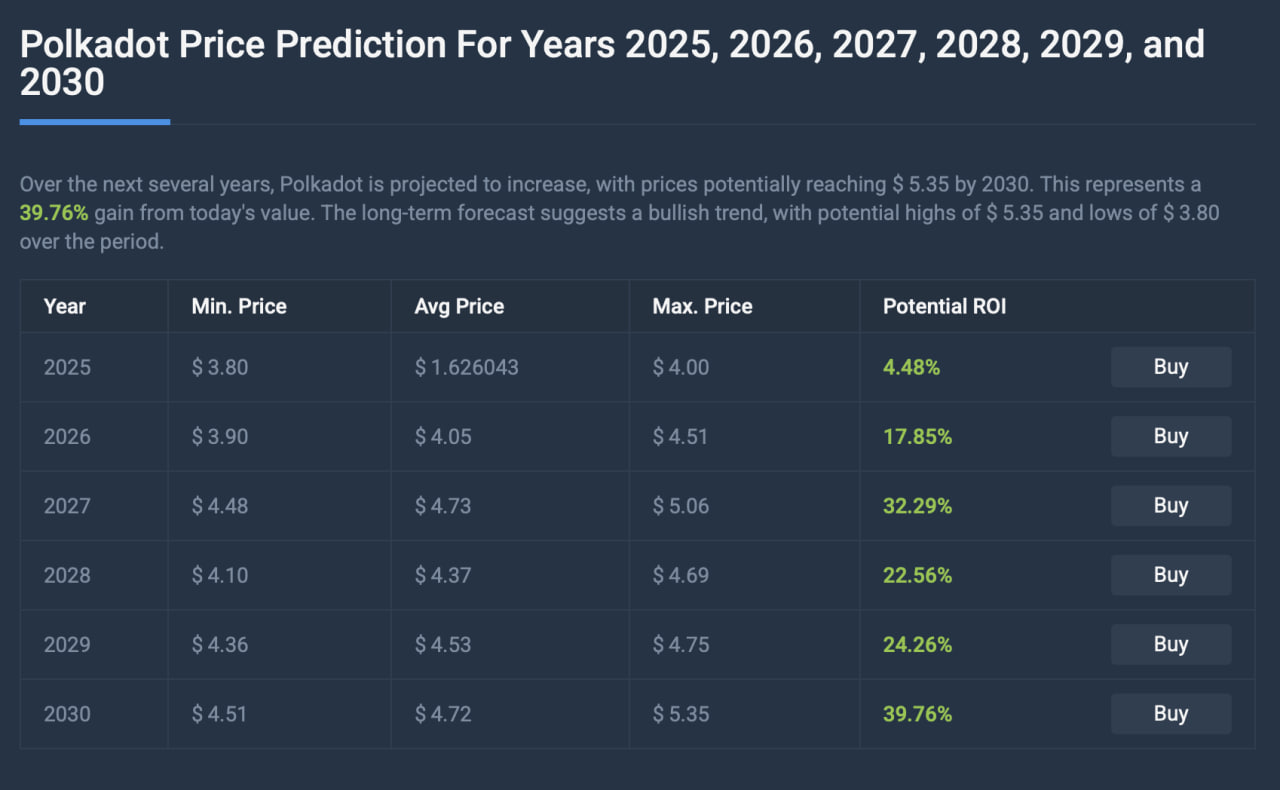Click the 4.48% ROI value
The width and height of the screenshot is (1280, 790).
(911, 367)
